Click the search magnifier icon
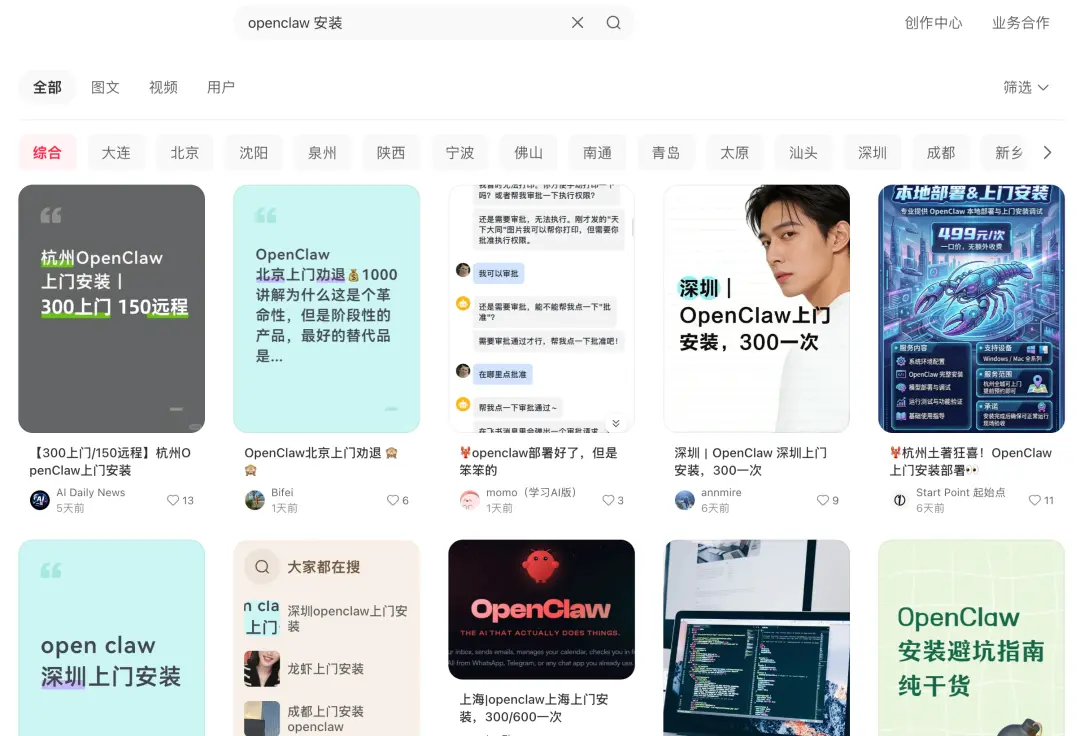Image resolution: width=1080 pixels, height=736 pixels. [613, 22]
